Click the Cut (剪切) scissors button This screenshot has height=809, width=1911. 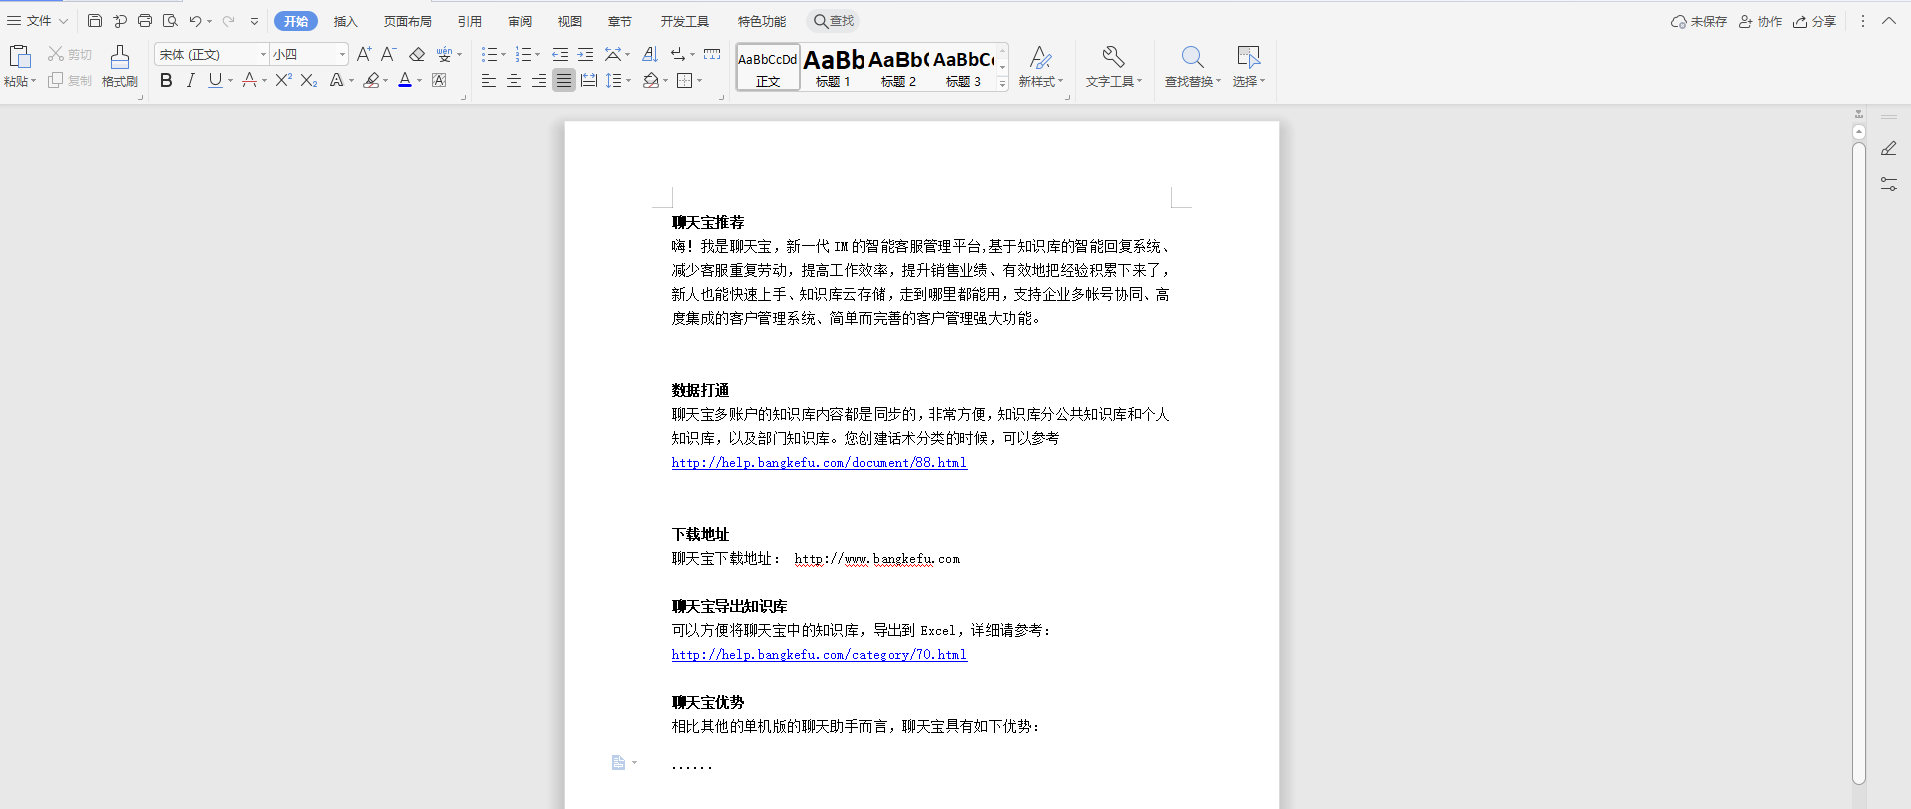(x=69, y=54)
